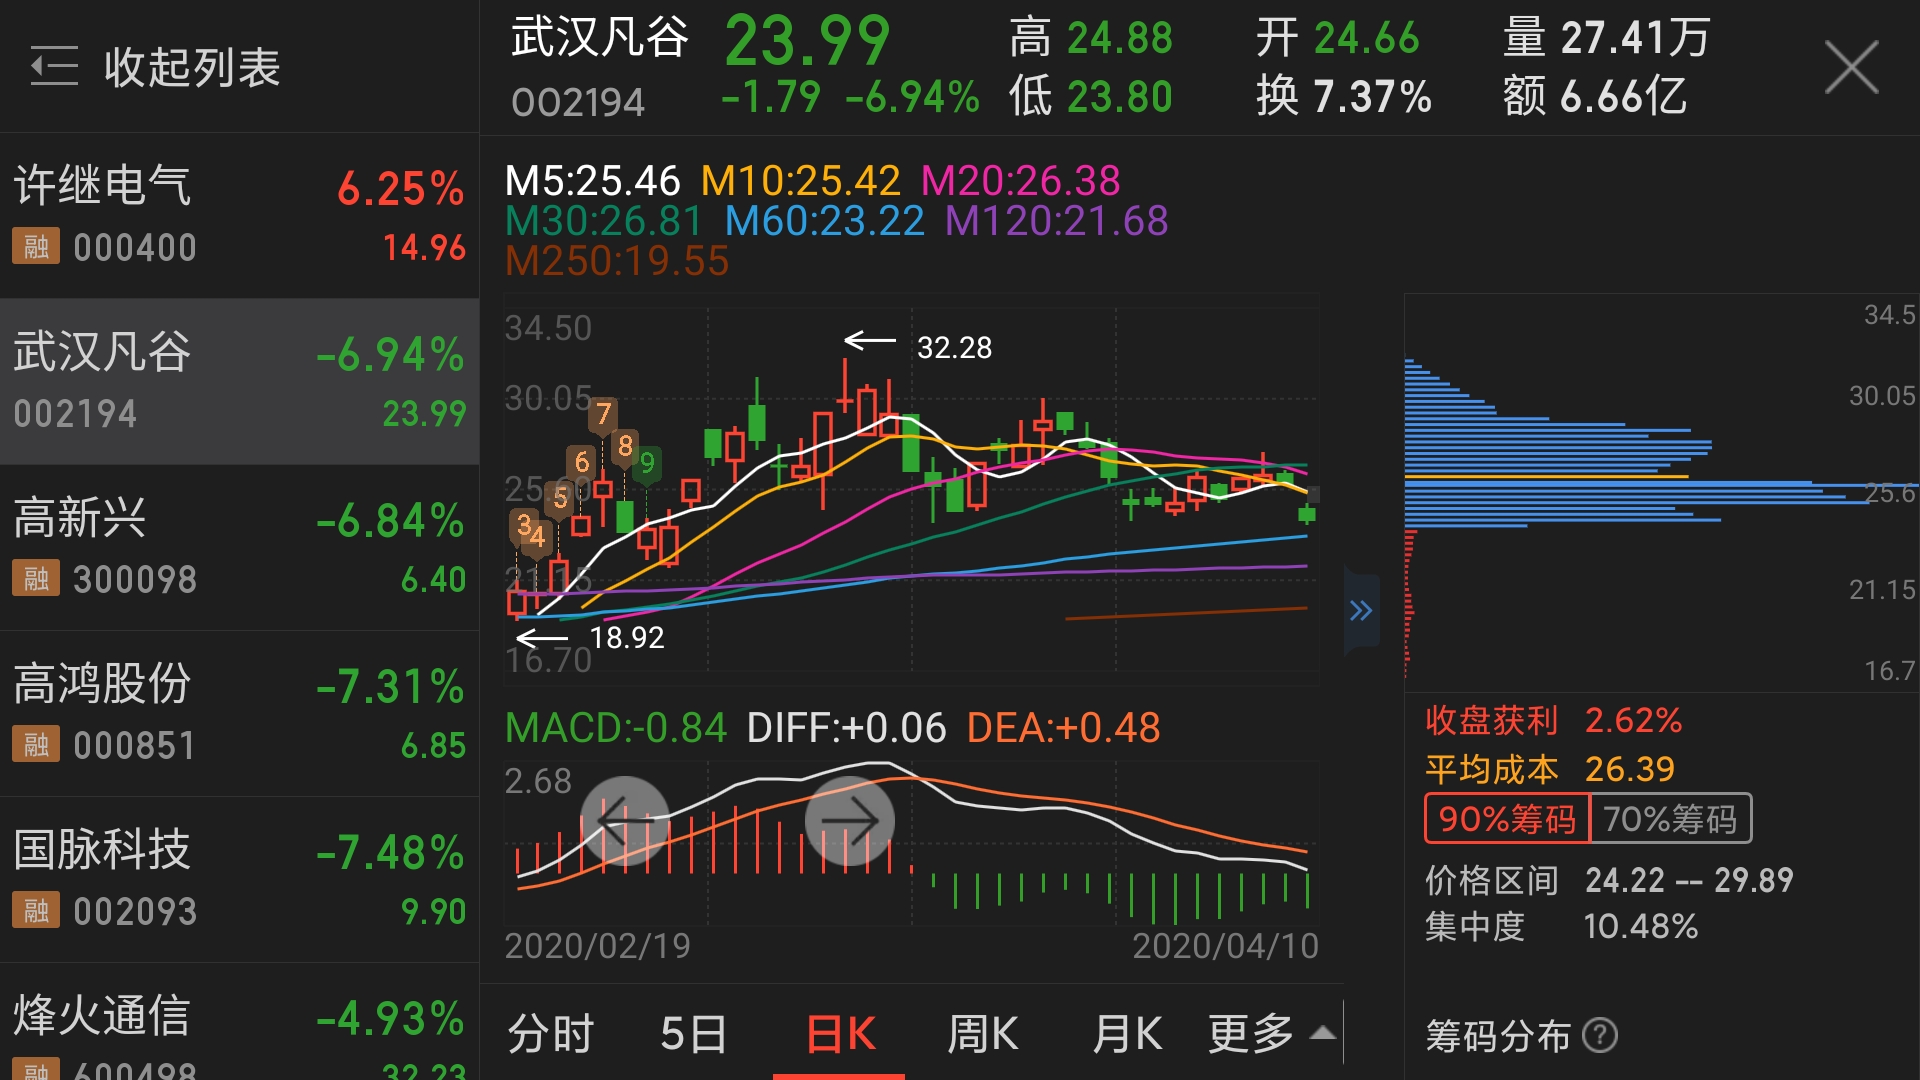
Task: Open help icon beside 筹码分布
Action: pos(1600,1035)
